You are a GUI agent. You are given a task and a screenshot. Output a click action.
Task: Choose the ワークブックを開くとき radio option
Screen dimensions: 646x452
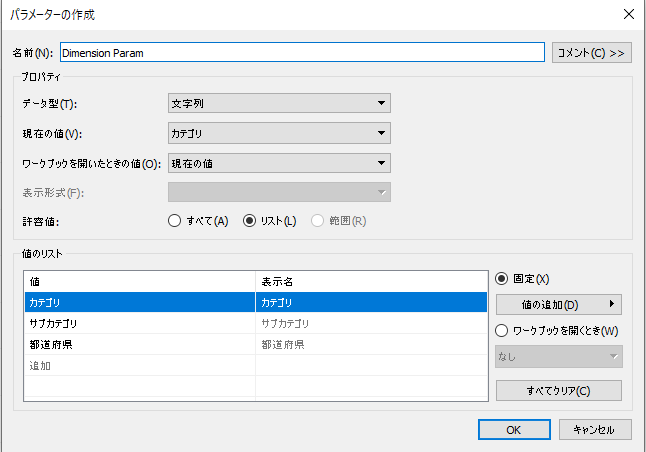[x=503, y=331]
